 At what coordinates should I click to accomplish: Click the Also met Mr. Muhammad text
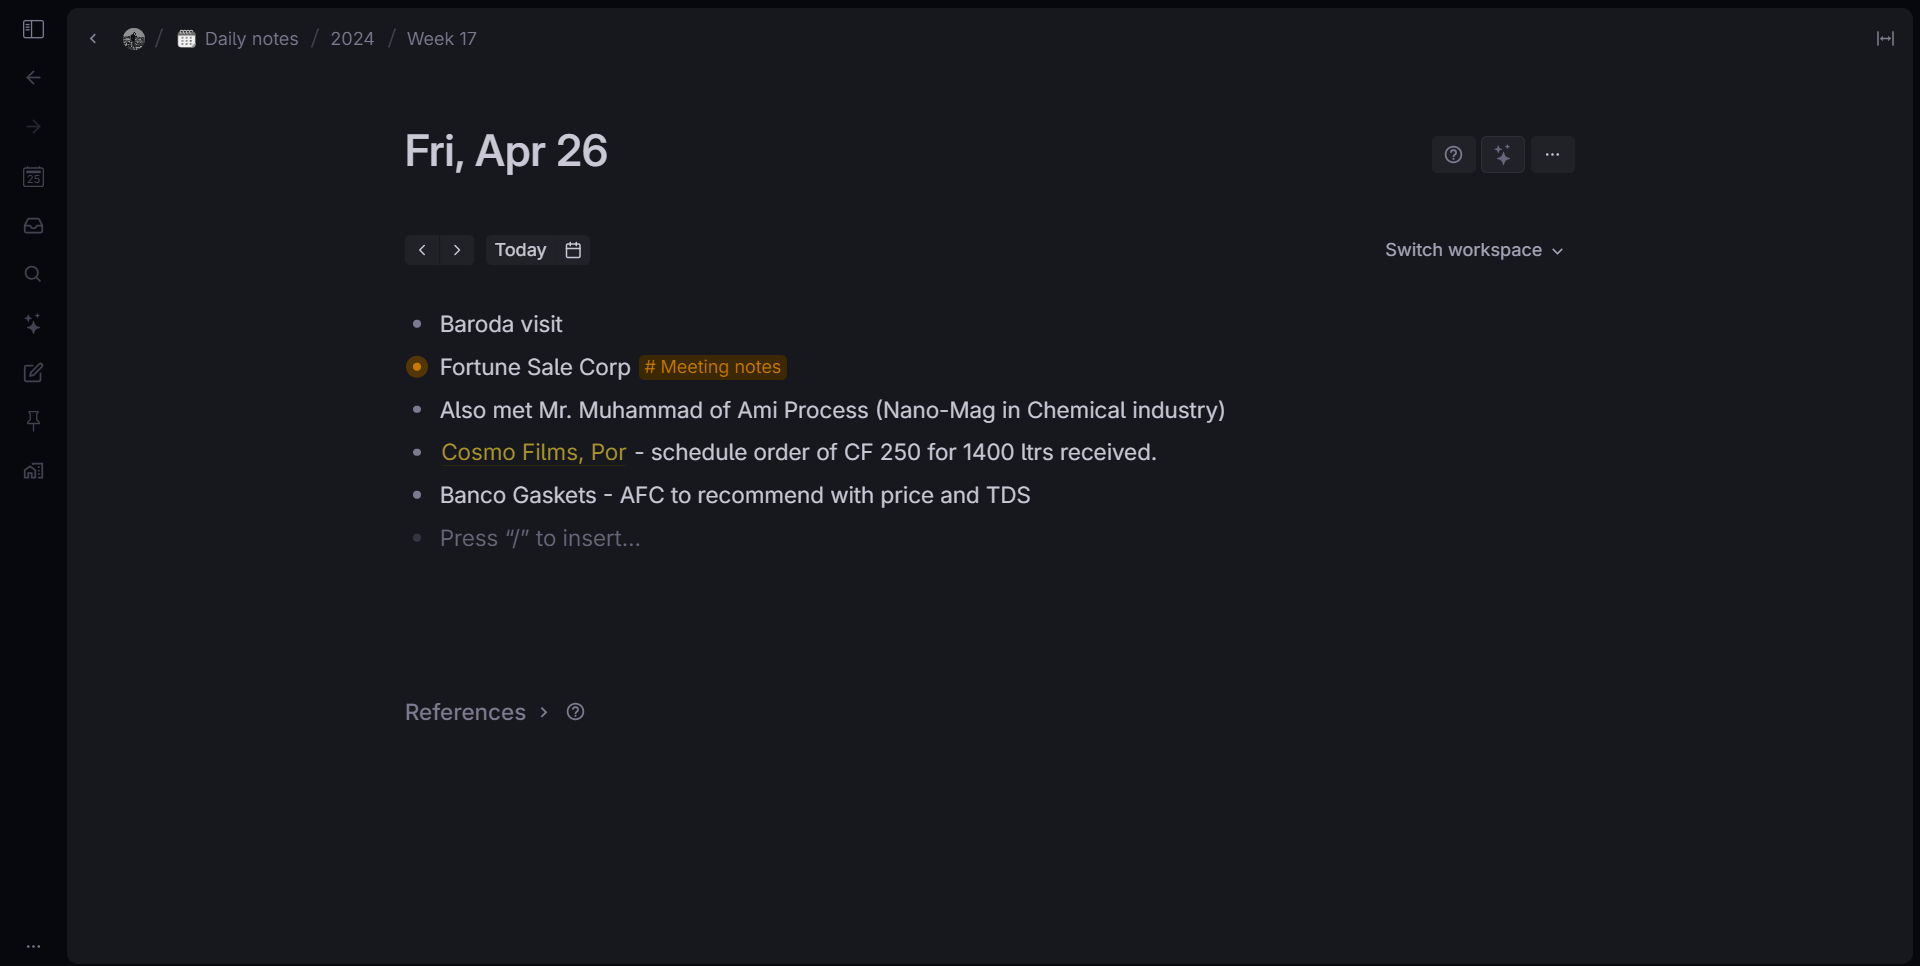(832, 410)
